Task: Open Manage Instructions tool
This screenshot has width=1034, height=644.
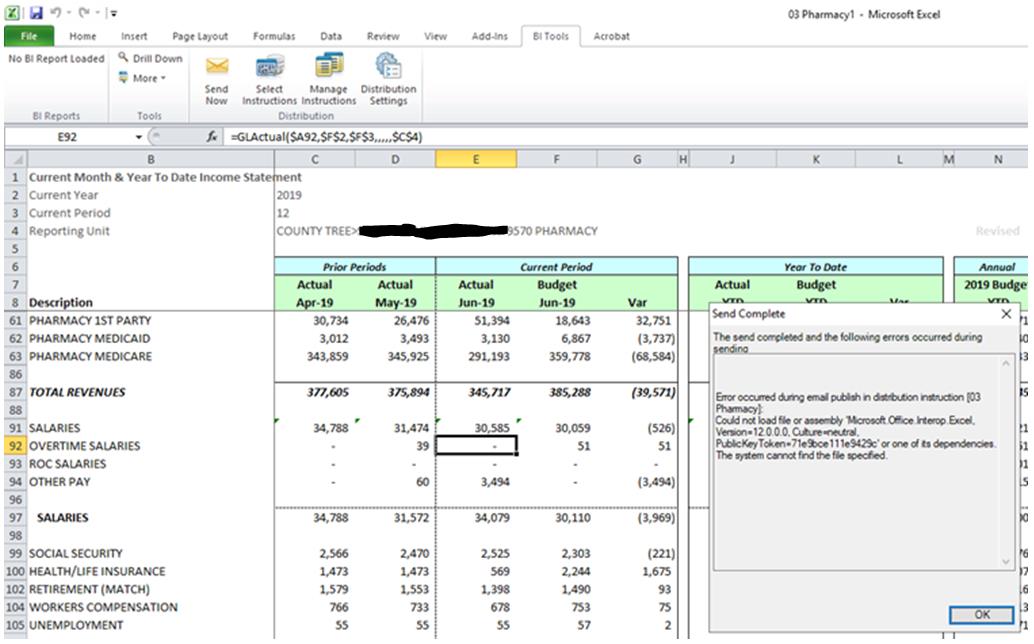Action: [x=328, y=80]
